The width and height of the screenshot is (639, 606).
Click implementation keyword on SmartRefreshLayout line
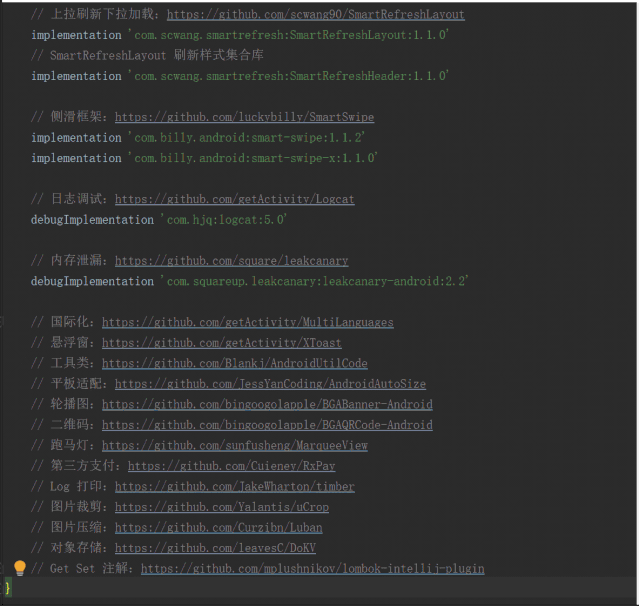(x=76, y=35)
